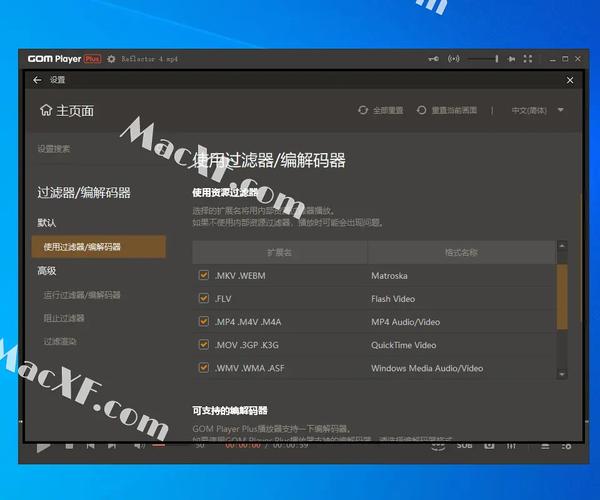600x500 pixels.
Task: Uncheck the .FLV checkbox
Action: (204, 298)
